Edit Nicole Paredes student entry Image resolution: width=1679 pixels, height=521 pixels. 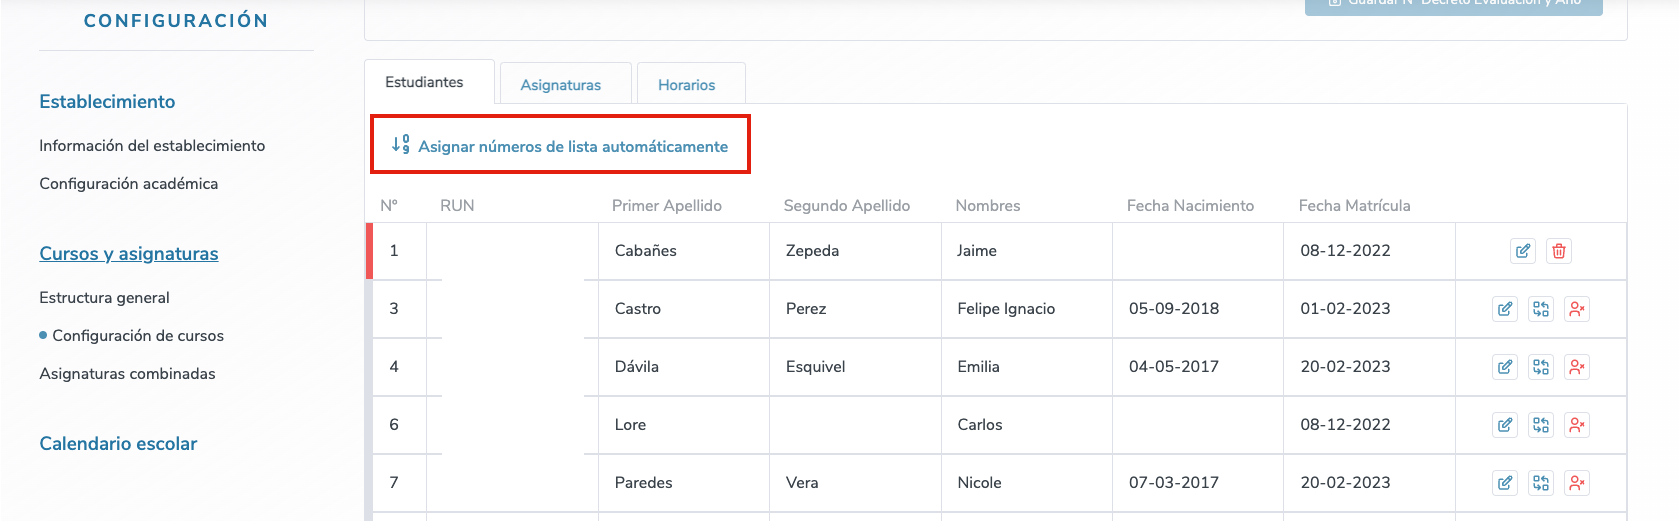point(1504,483)
